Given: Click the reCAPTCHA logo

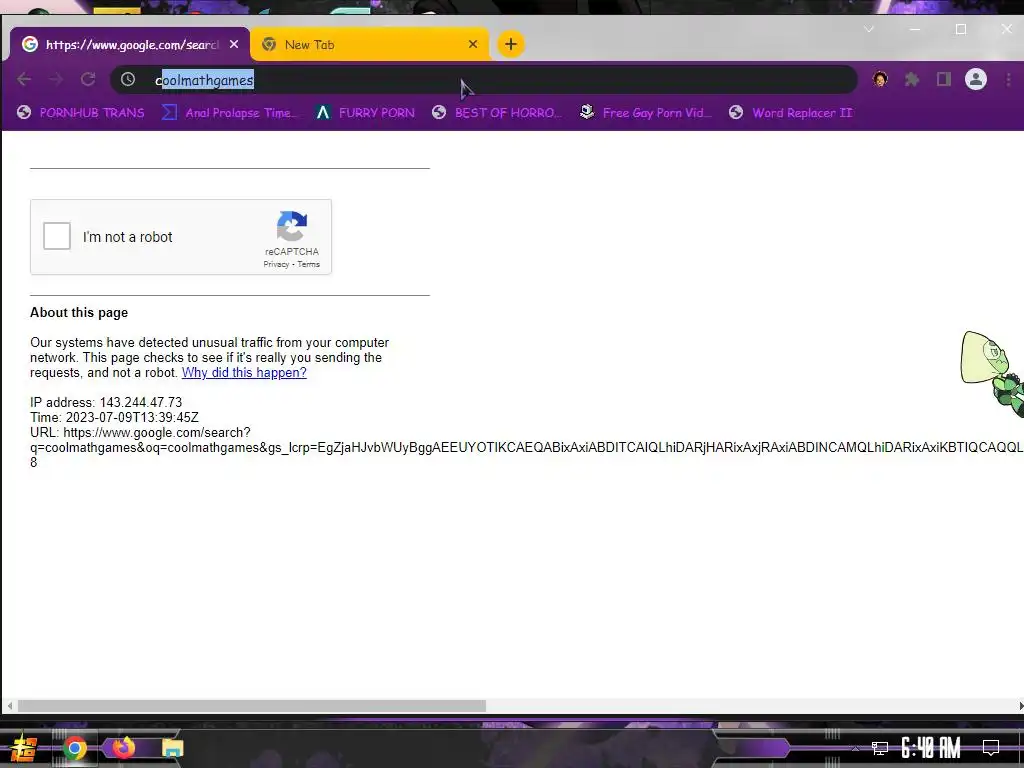Looking at the screenshot, I should 292,226.
